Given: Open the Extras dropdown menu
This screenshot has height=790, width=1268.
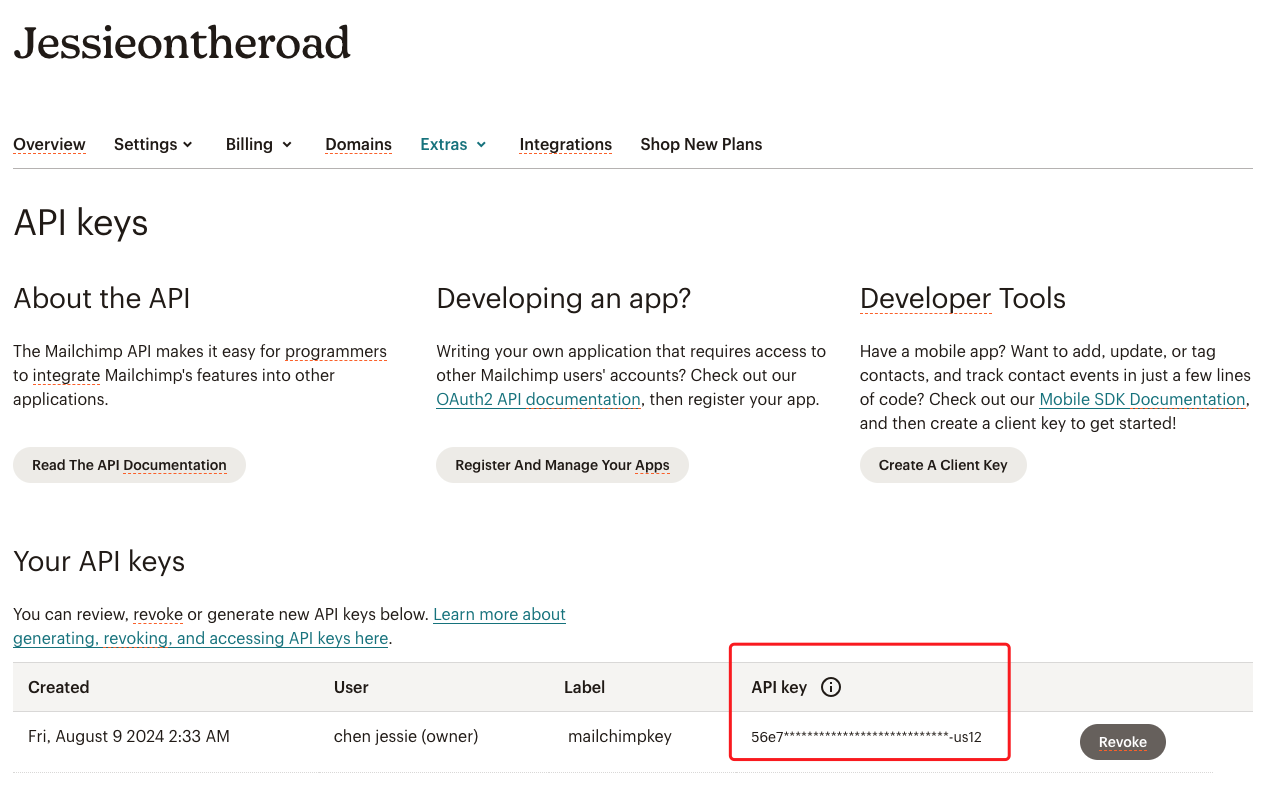Looking at the screenshot, I should 453,144.
